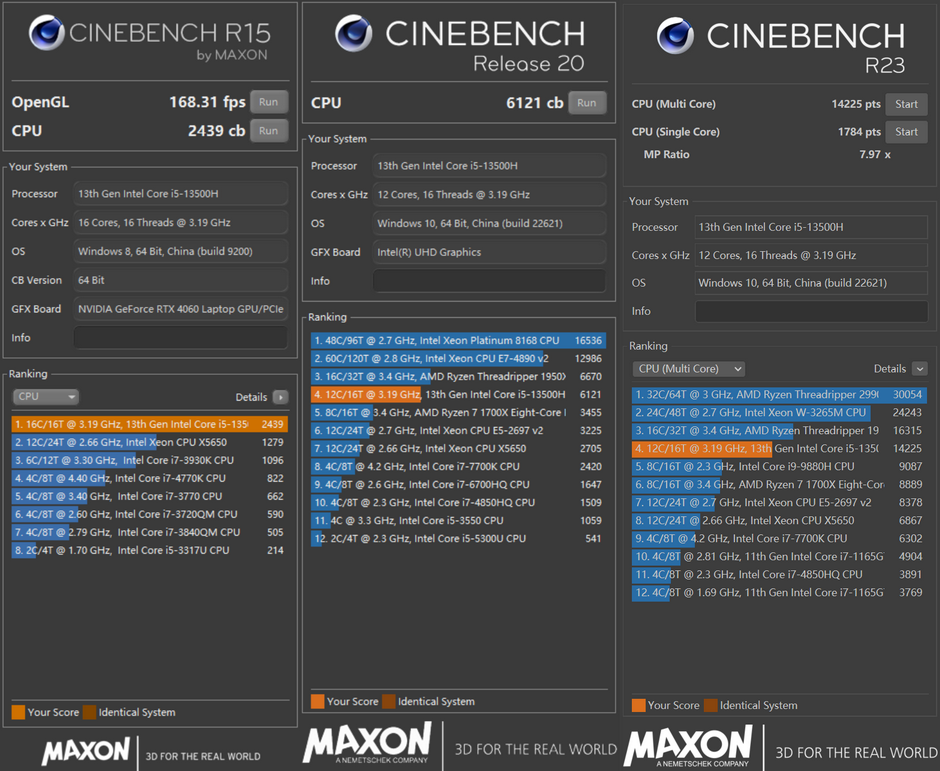Image resolution: width=940 pixels, height=771 pixels.
Task: Select the Core i7-4850HQ row scoring 1509
Action: click(458, 502)
